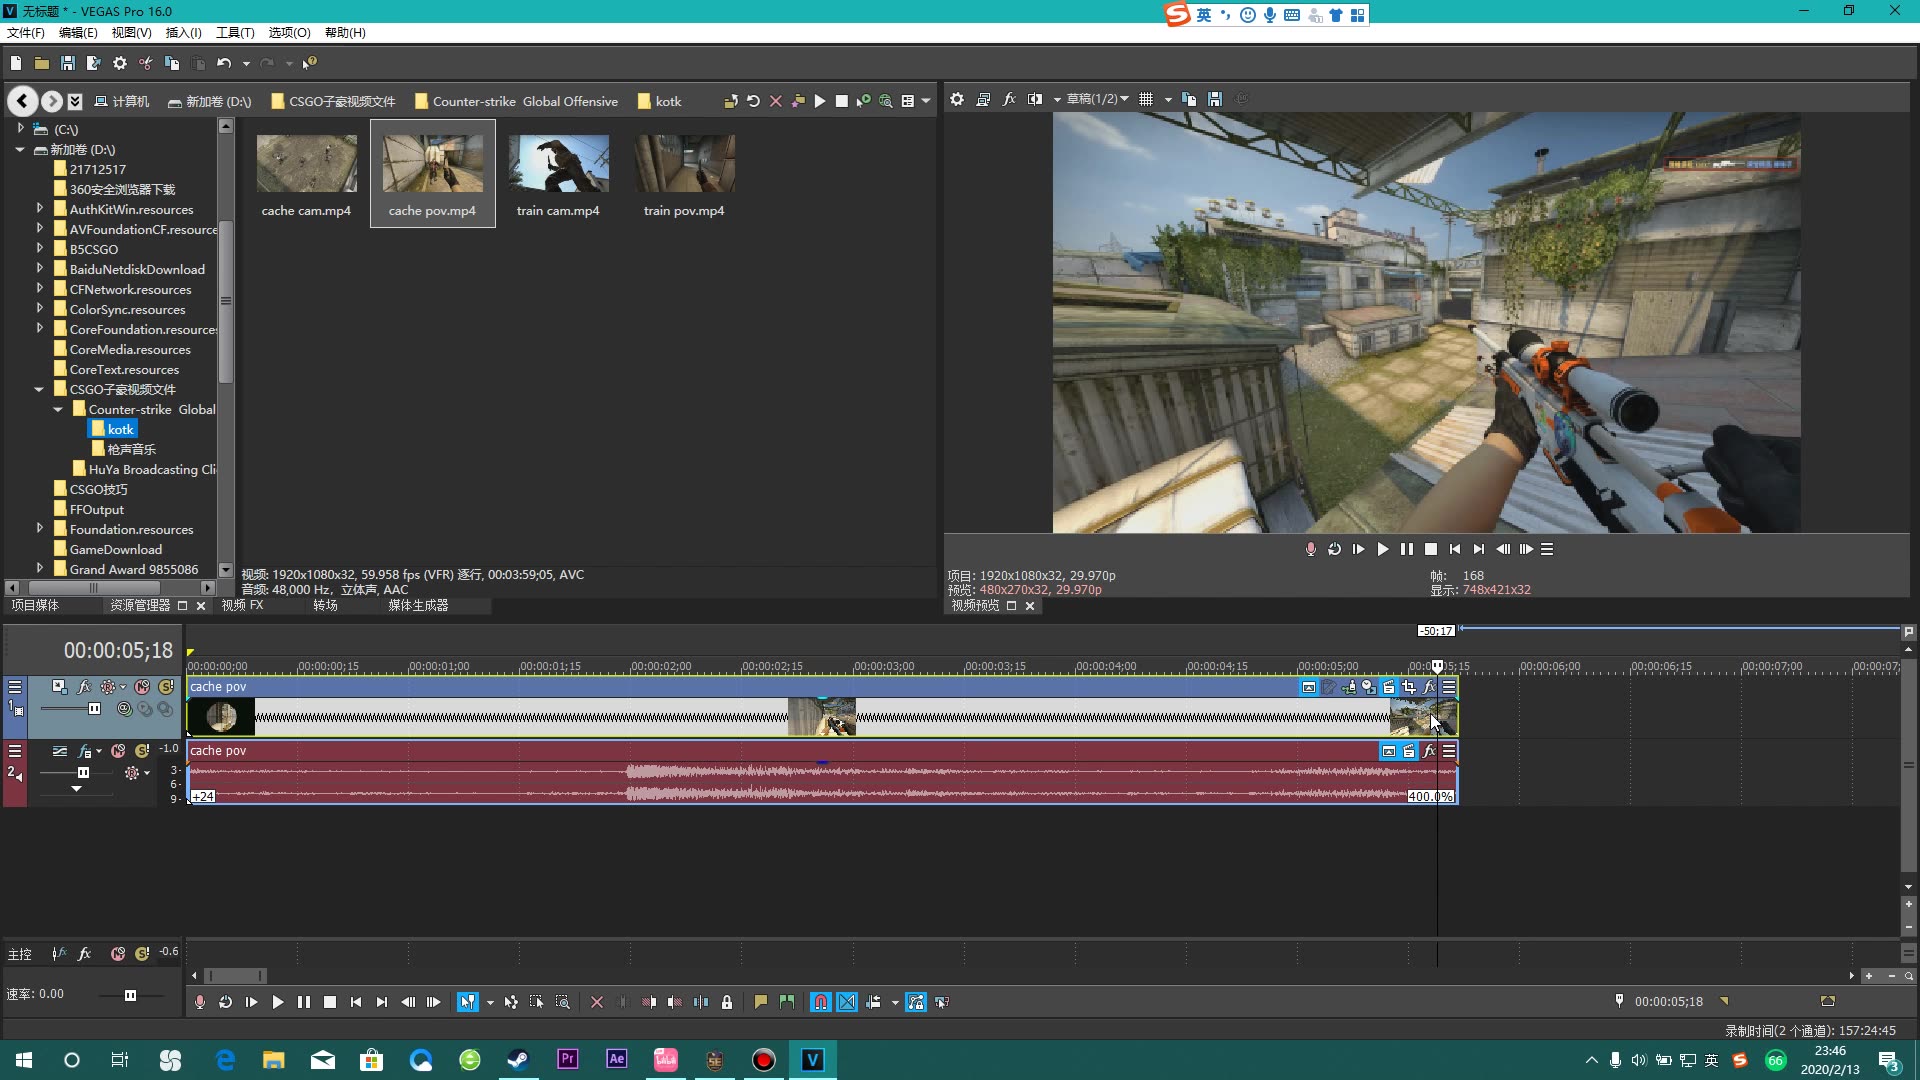Toggle split screen view in preview toolbar

[1035, 99]
